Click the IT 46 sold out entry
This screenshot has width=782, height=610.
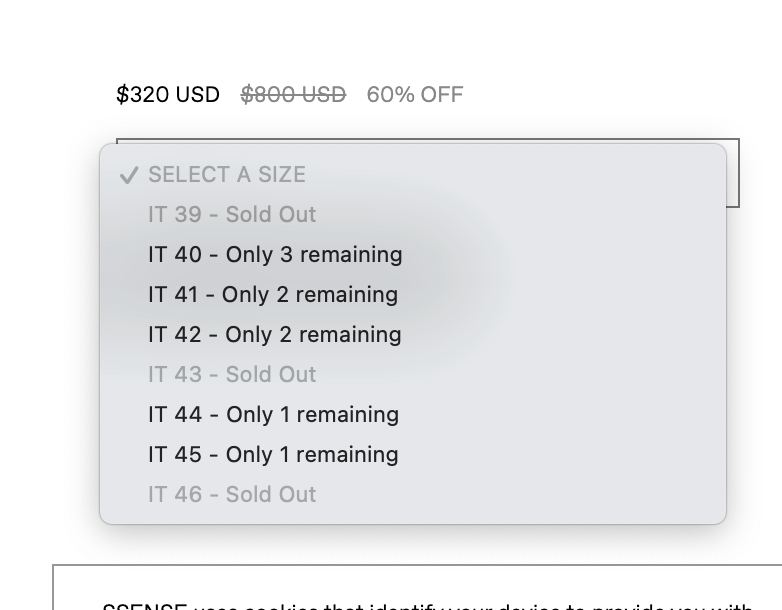coord(232,495)
